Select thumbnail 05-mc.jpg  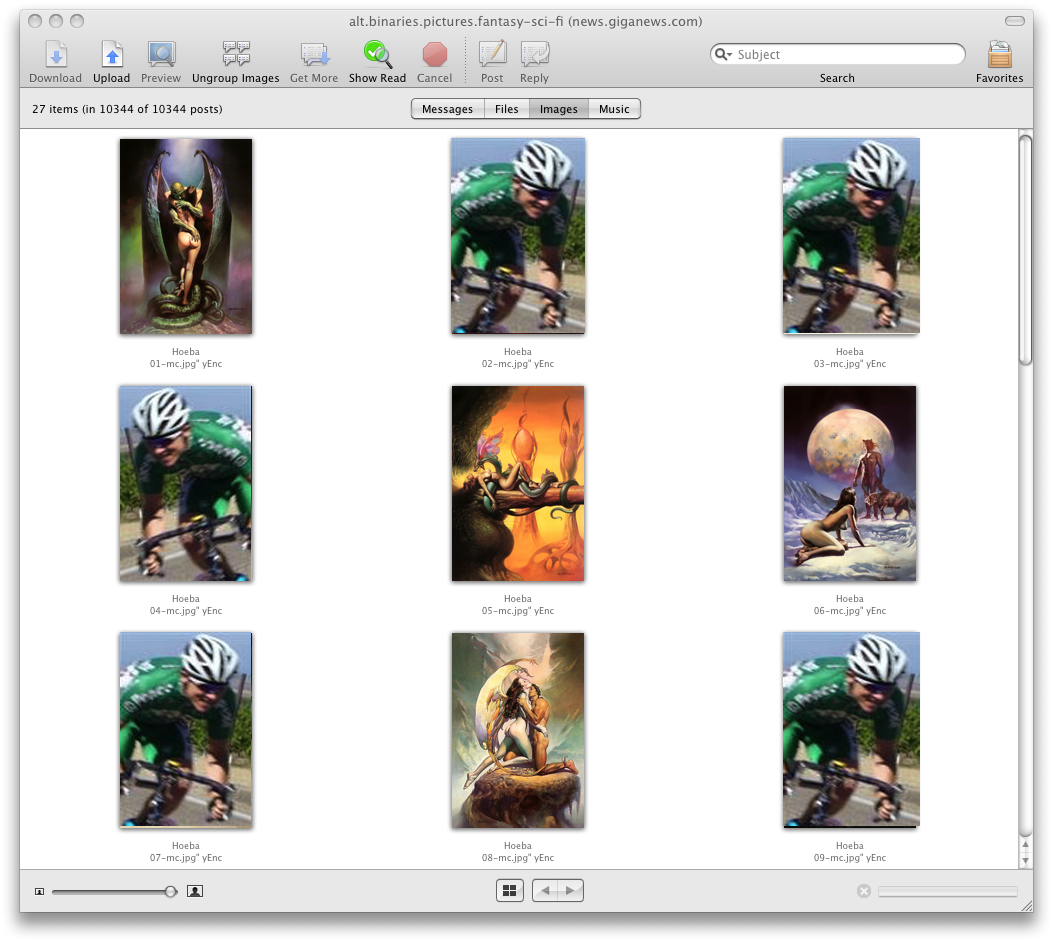518,483
